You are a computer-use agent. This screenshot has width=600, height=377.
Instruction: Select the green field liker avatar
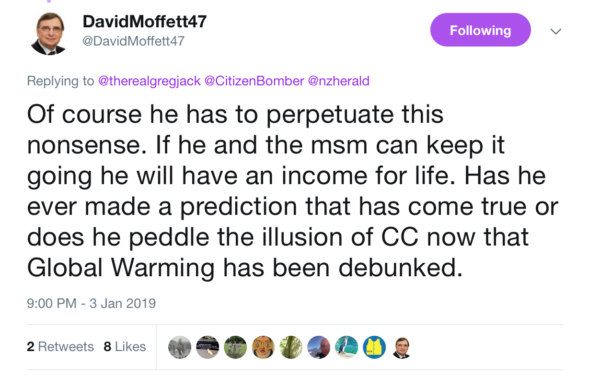(x=235, y=347)
